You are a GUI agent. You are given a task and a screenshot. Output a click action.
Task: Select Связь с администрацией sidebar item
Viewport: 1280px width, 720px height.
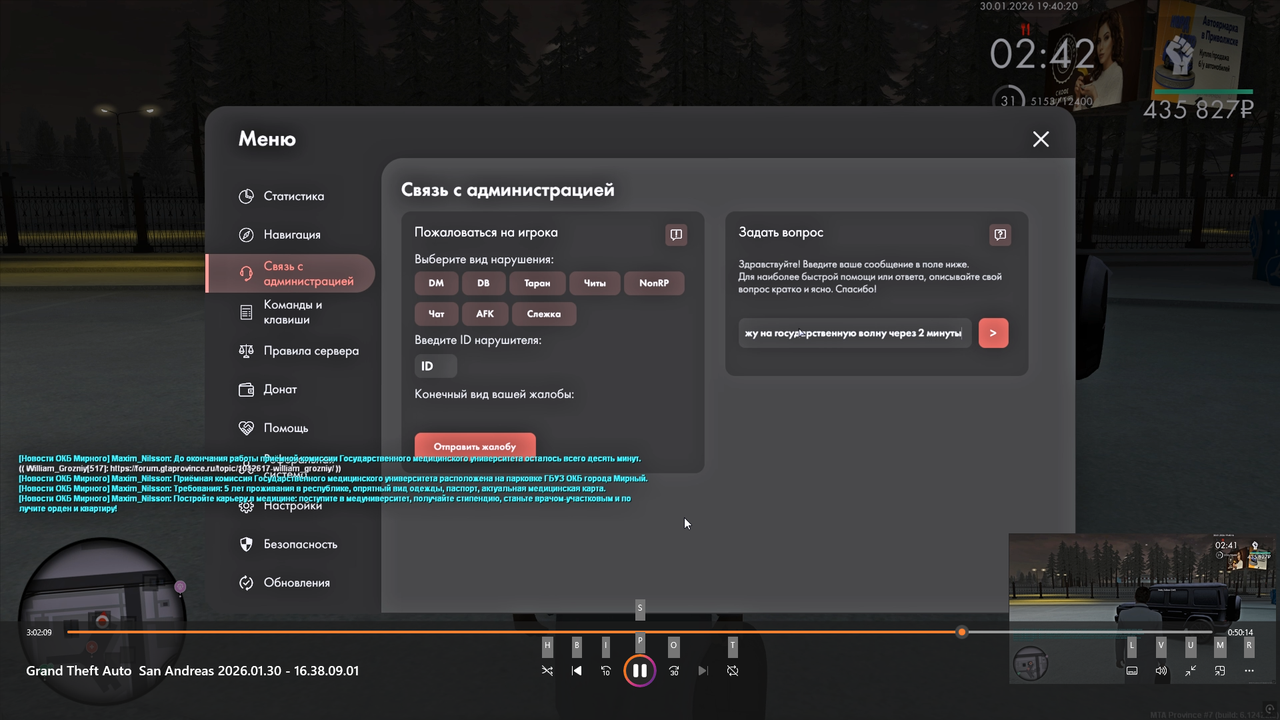[290, 273]
